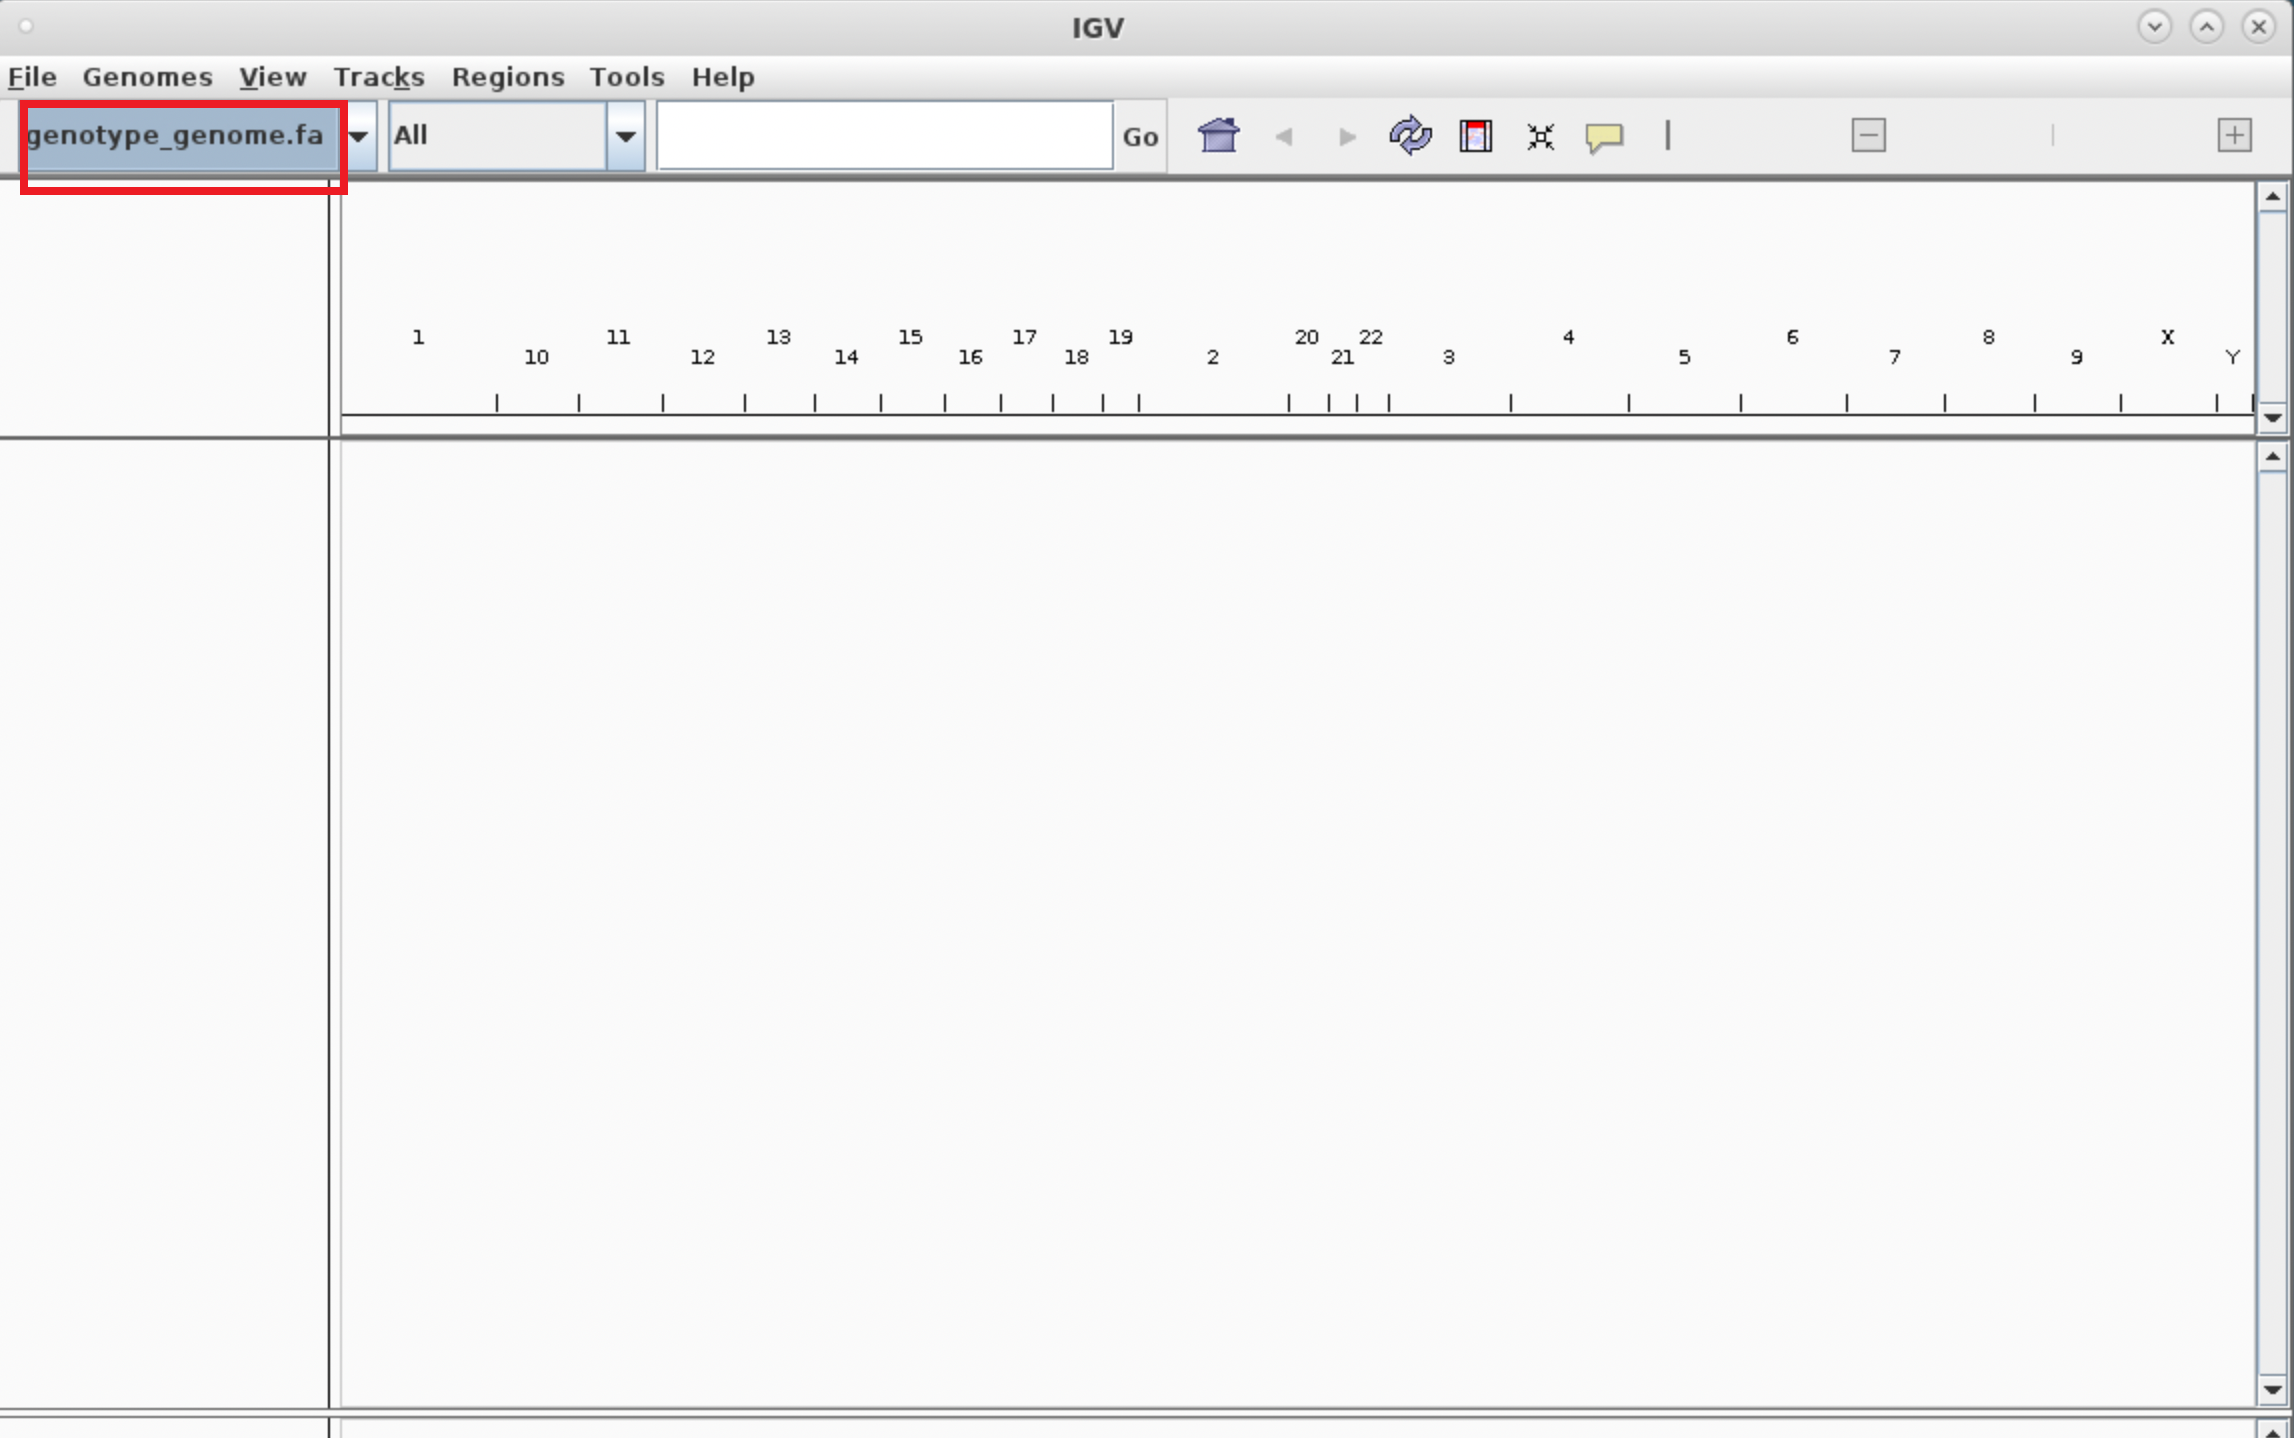
Task: Open the Regions menu
Action: pyautogui.click(x=508, y=77)
